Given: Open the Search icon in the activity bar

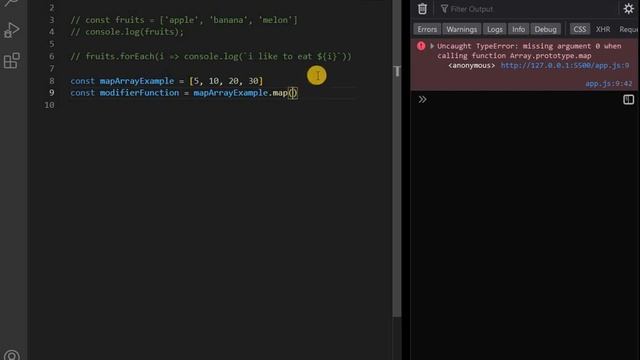Looking at the screenshot, I should point(11,3).
